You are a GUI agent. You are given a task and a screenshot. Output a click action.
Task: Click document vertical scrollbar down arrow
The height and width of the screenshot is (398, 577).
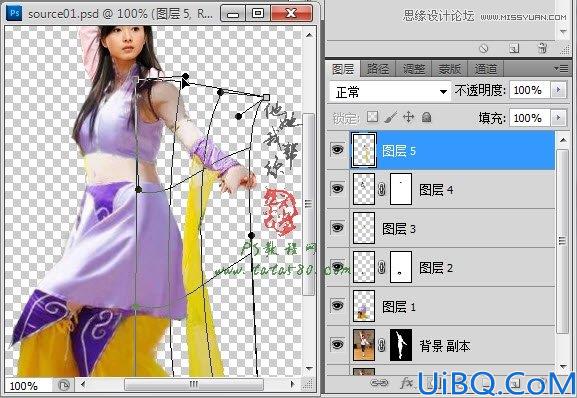point(309,368)
